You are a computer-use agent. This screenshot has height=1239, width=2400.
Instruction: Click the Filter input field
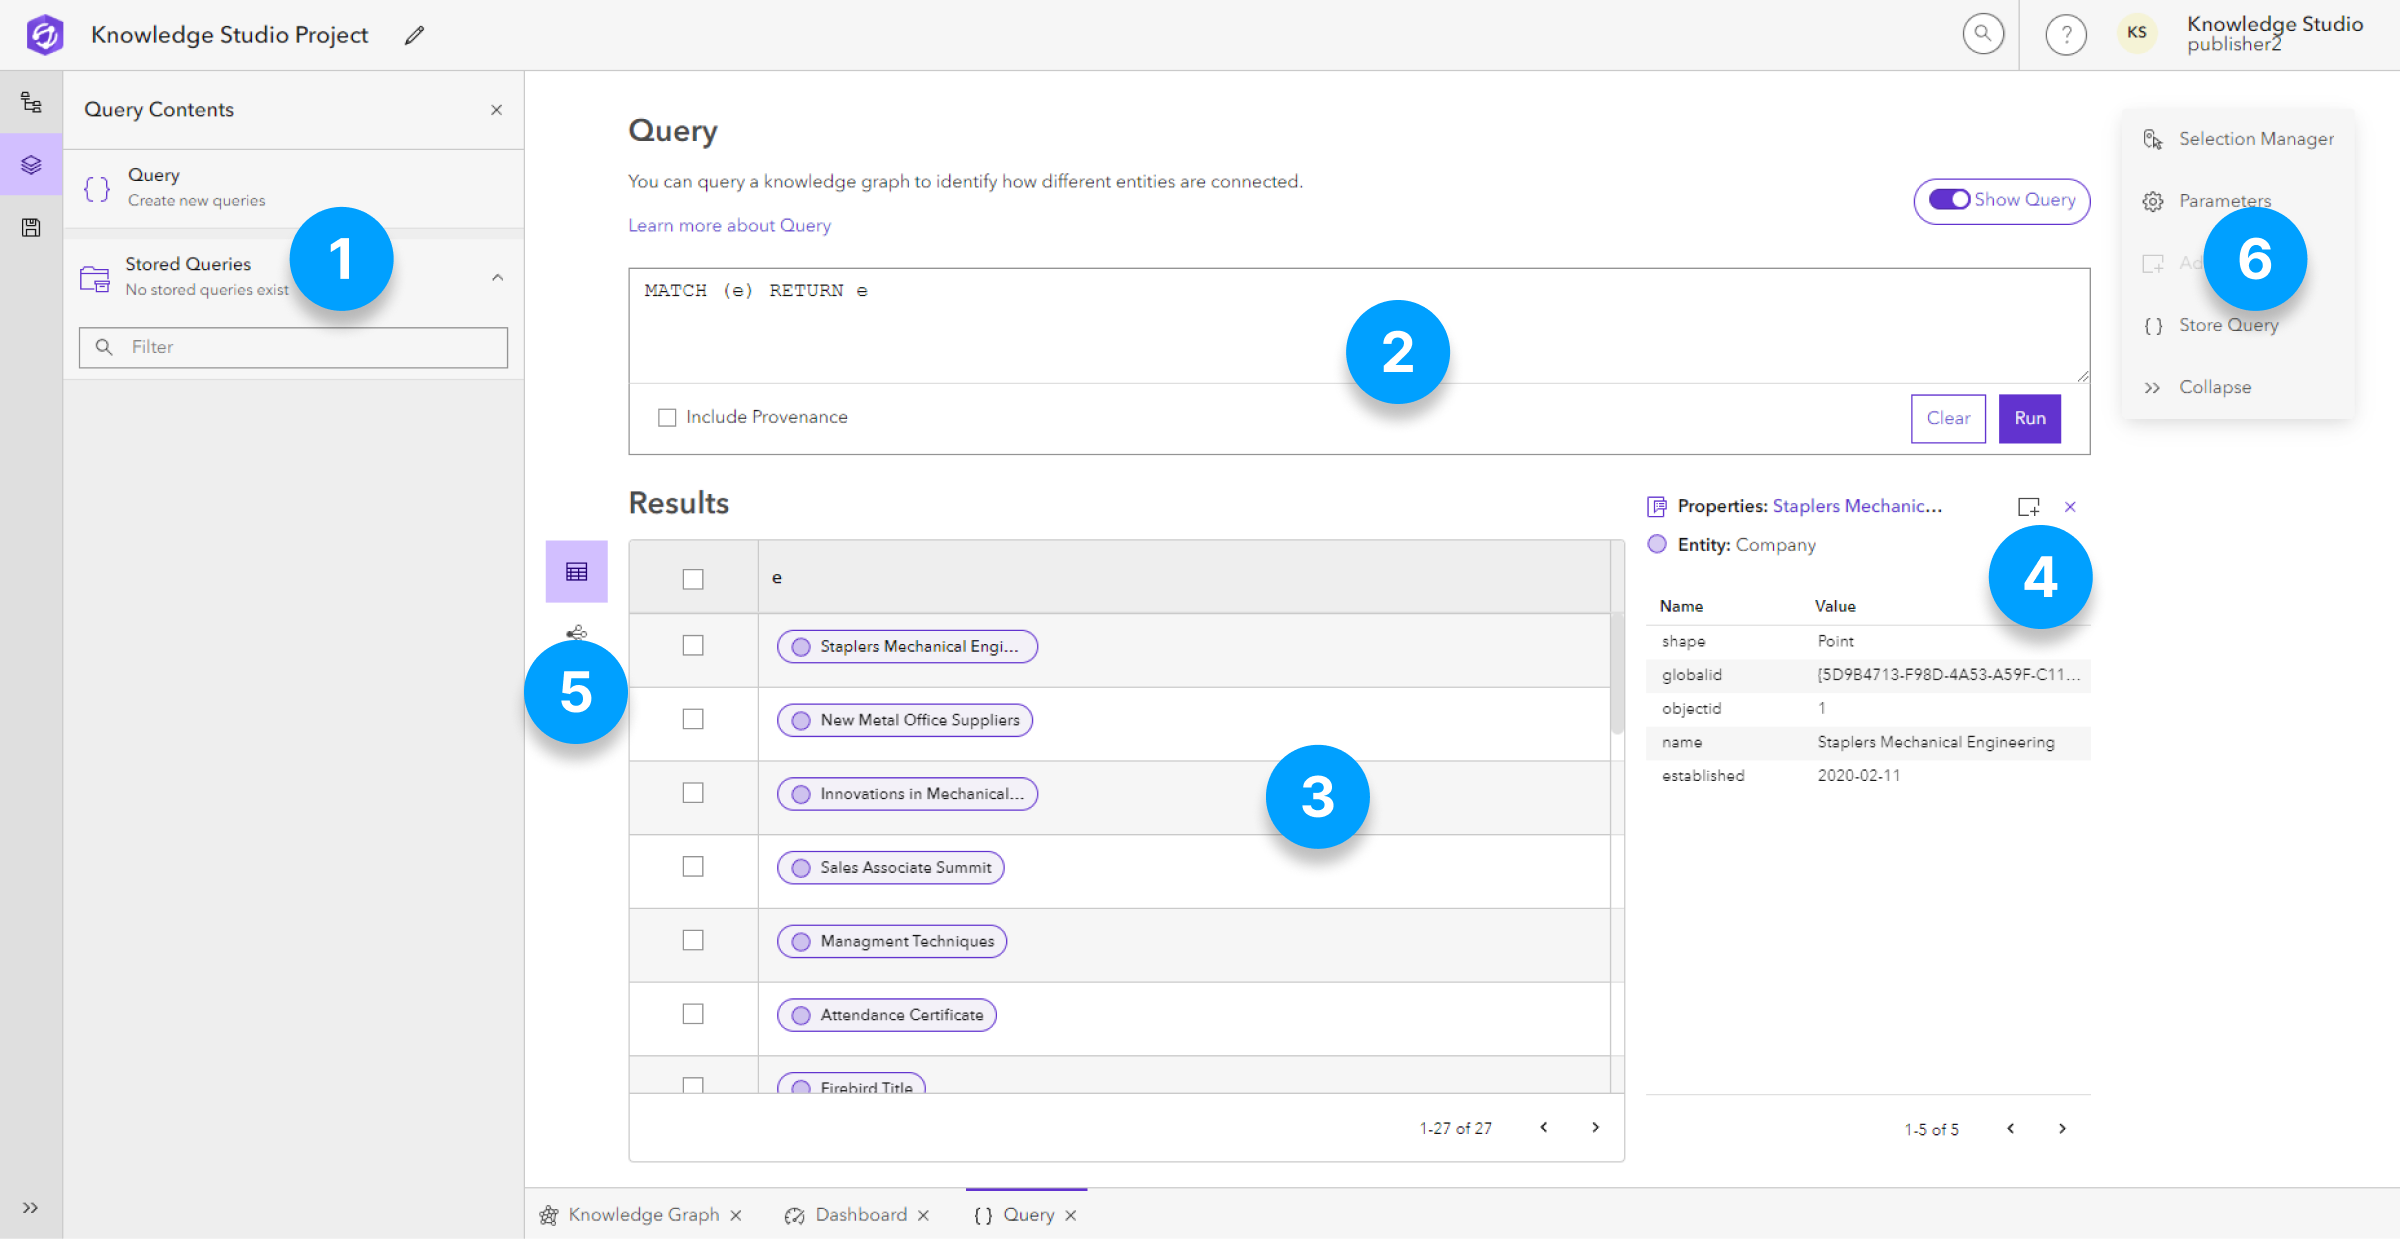292,346
